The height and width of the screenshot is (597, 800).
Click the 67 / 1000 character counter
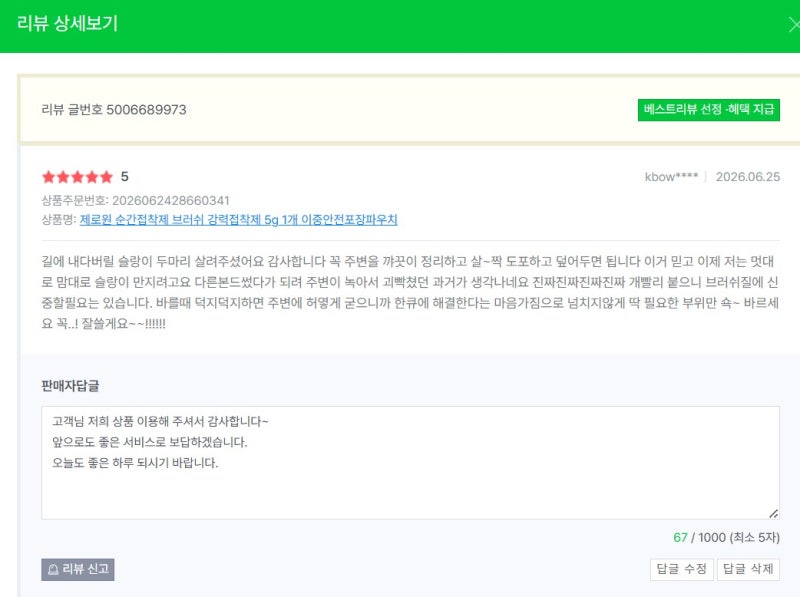pyautogui.click(x=727, y=537)
